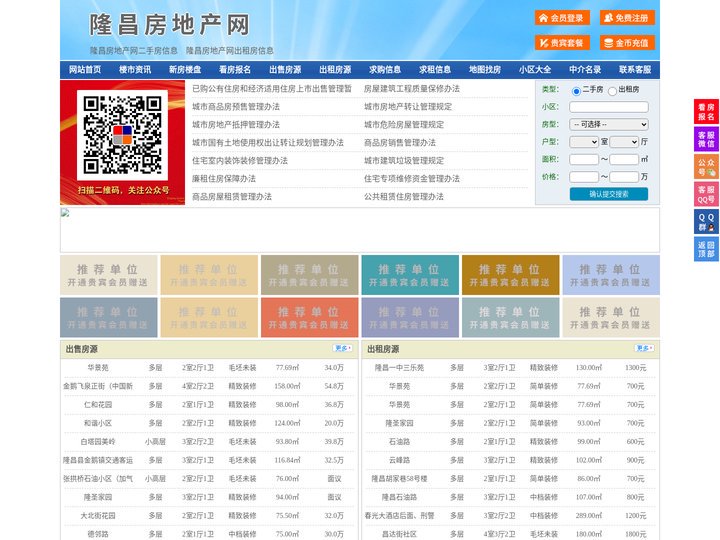
Task: Open the 地图找房 nav item
Action: (x=485, y=70)
